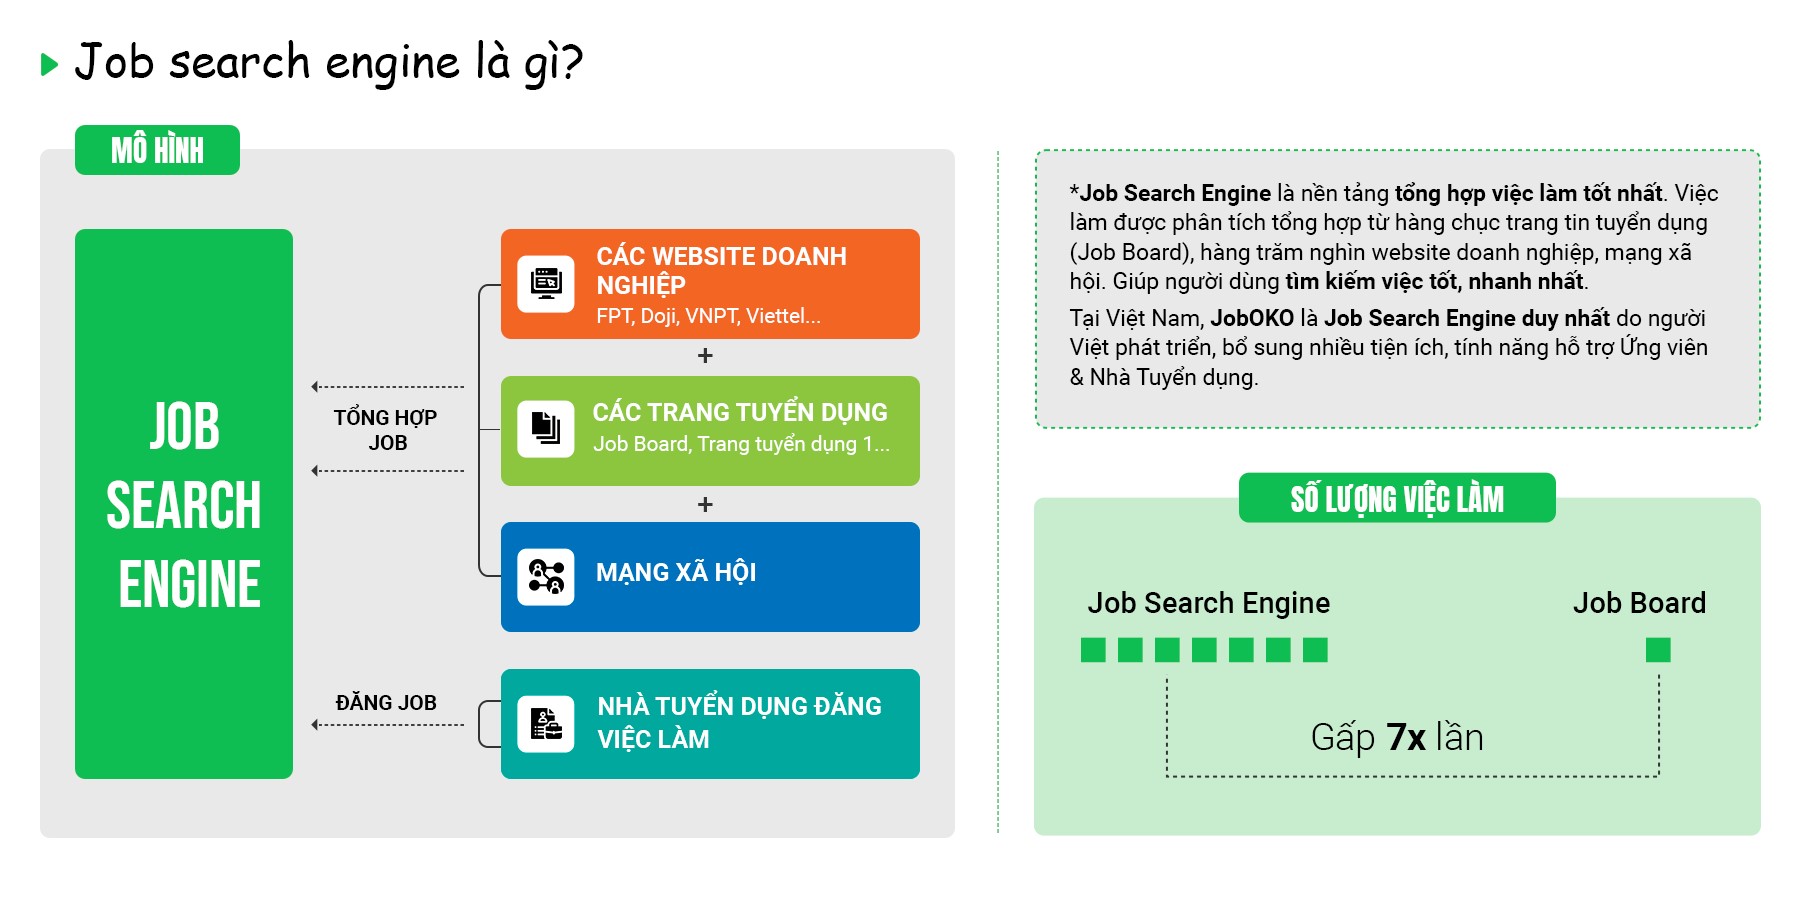This screenshot has width=1800, height=904.
Task: Click the green triangle bullet beside the page title
Action: pos(49,65)
